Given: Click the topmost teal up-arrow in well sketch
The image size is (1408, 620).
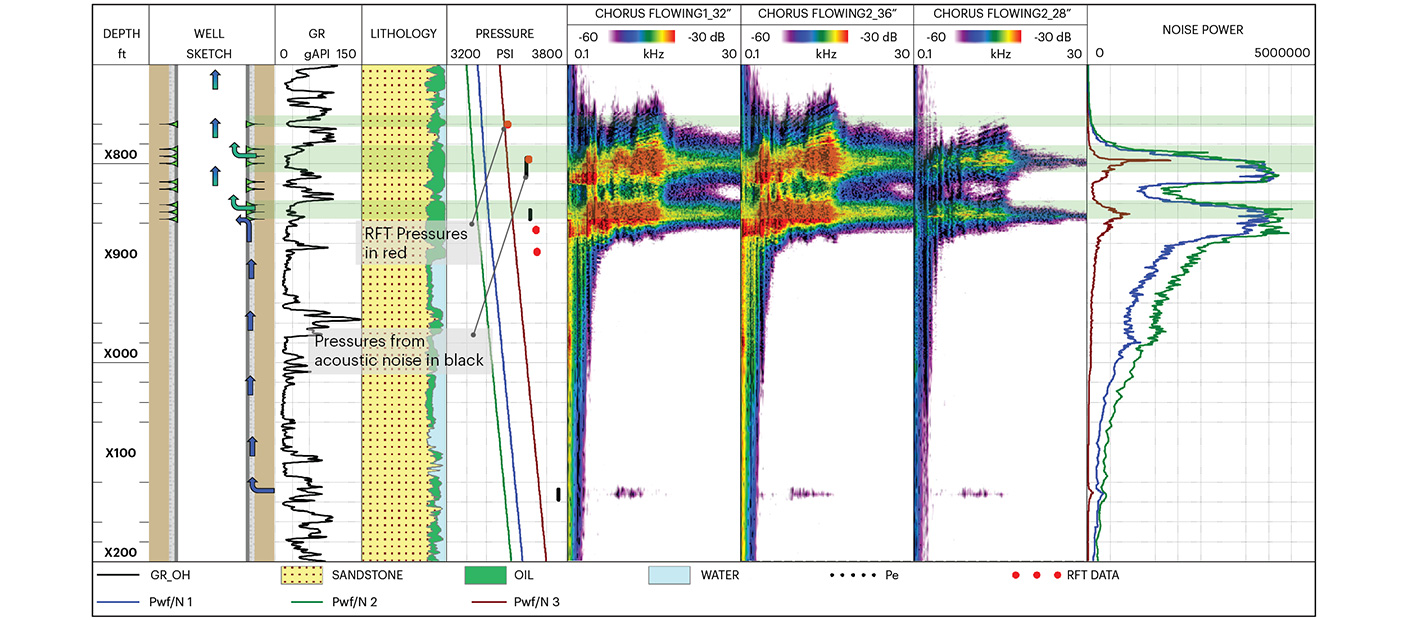Looking at the screenshot, I should (214, 81).
